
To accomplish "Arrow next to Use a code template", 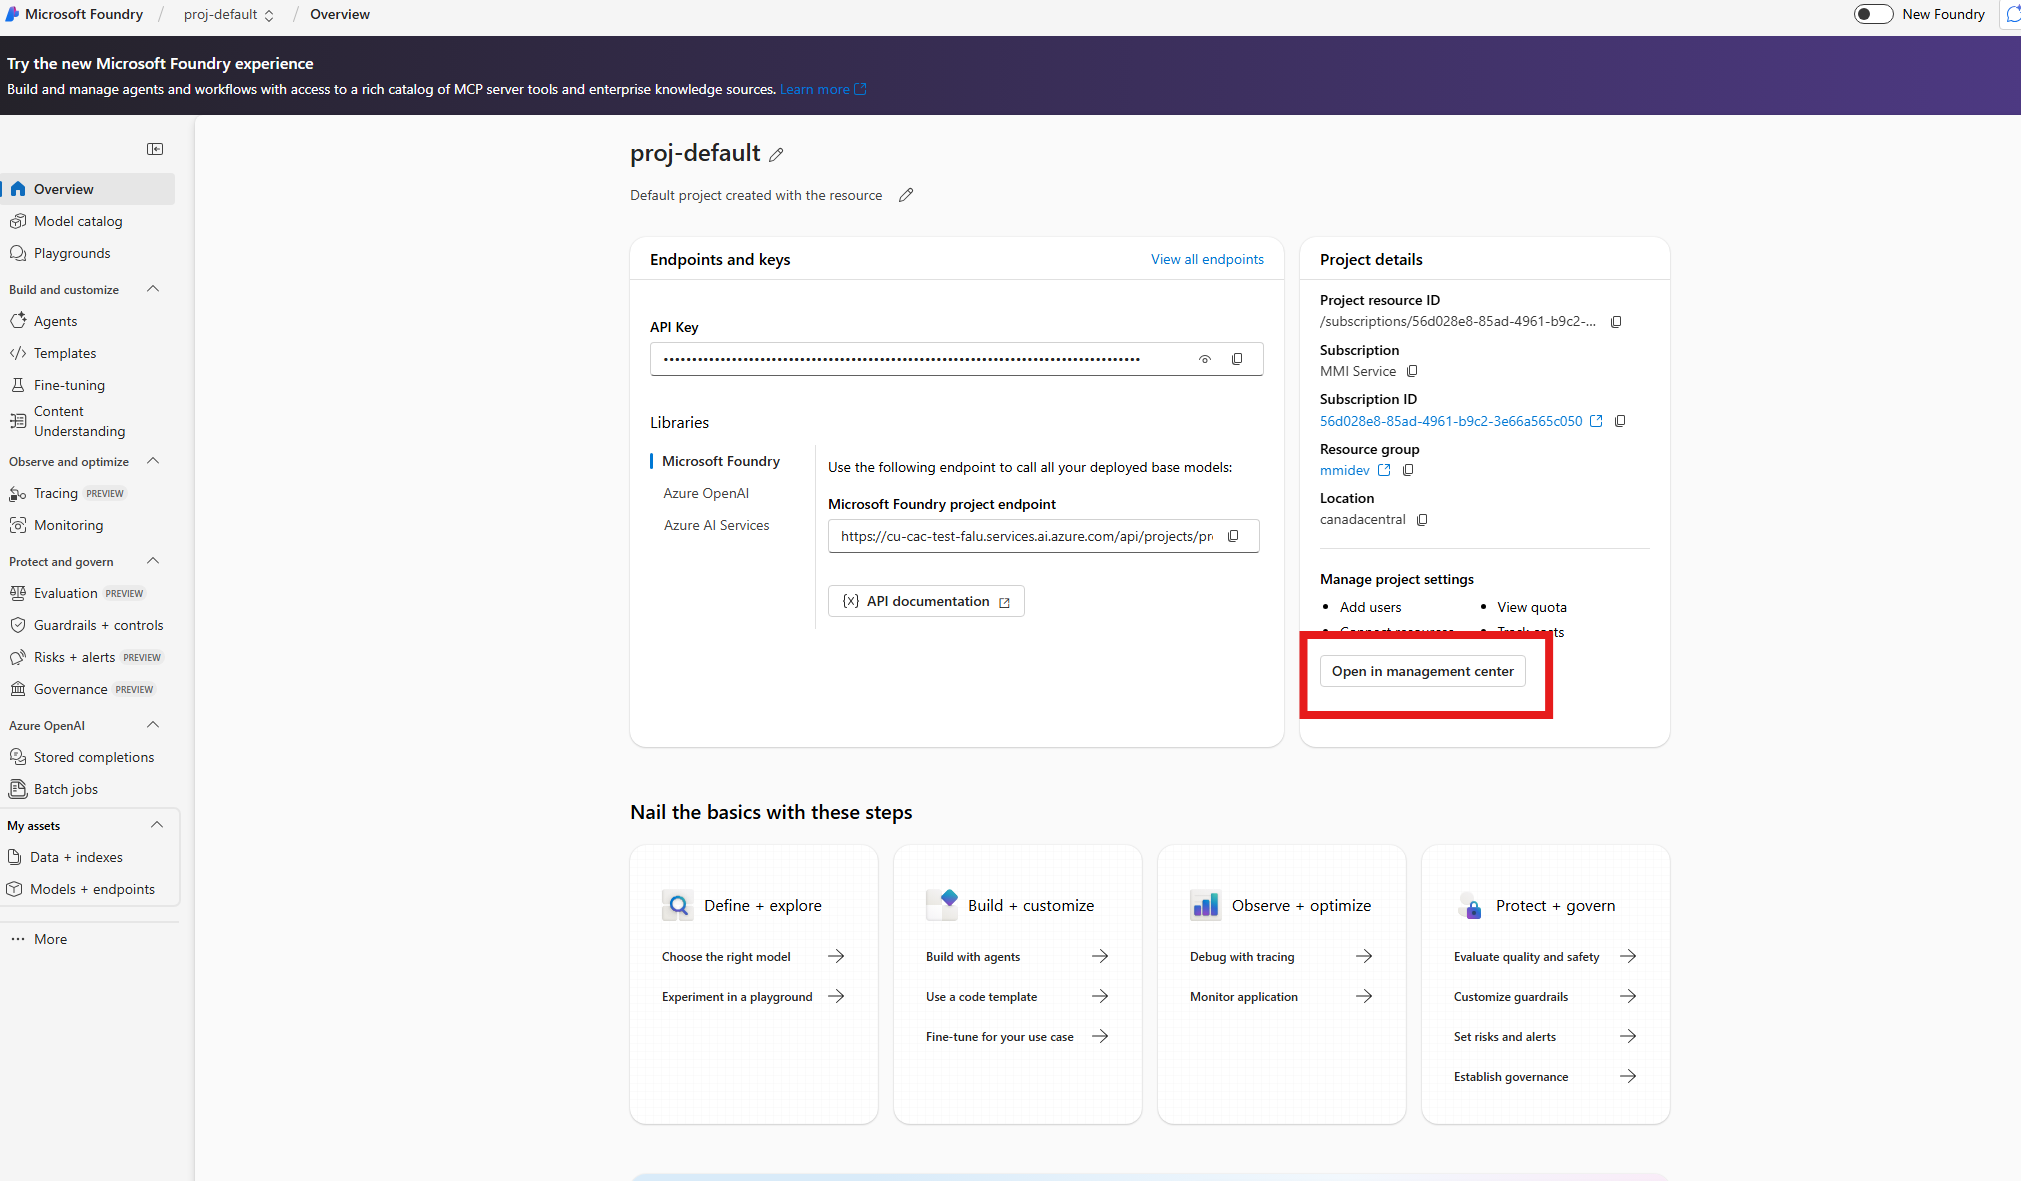I will (x=1100, y=996).
